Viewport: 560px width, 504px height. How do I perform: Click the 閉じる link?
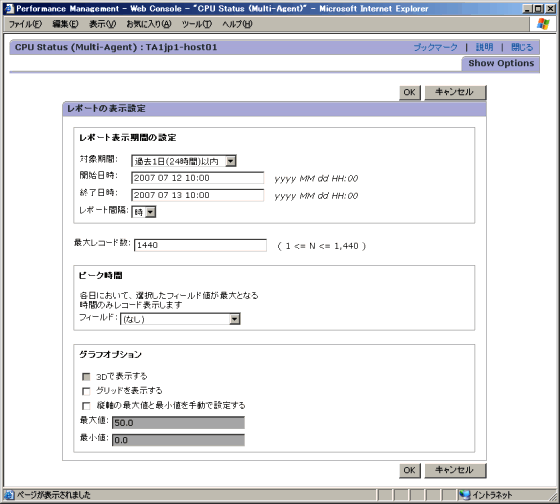pos(522,47)
